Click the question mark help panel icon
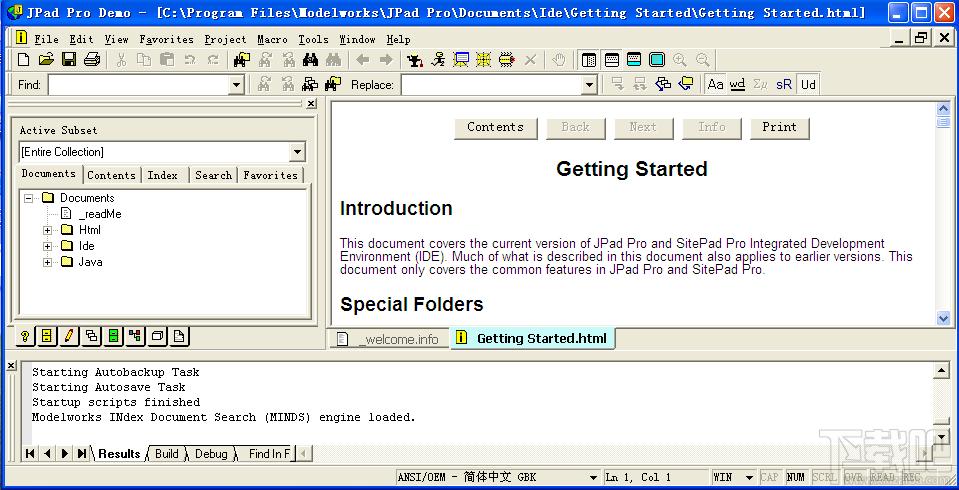959x490 pixels. [x=25, y=336]
